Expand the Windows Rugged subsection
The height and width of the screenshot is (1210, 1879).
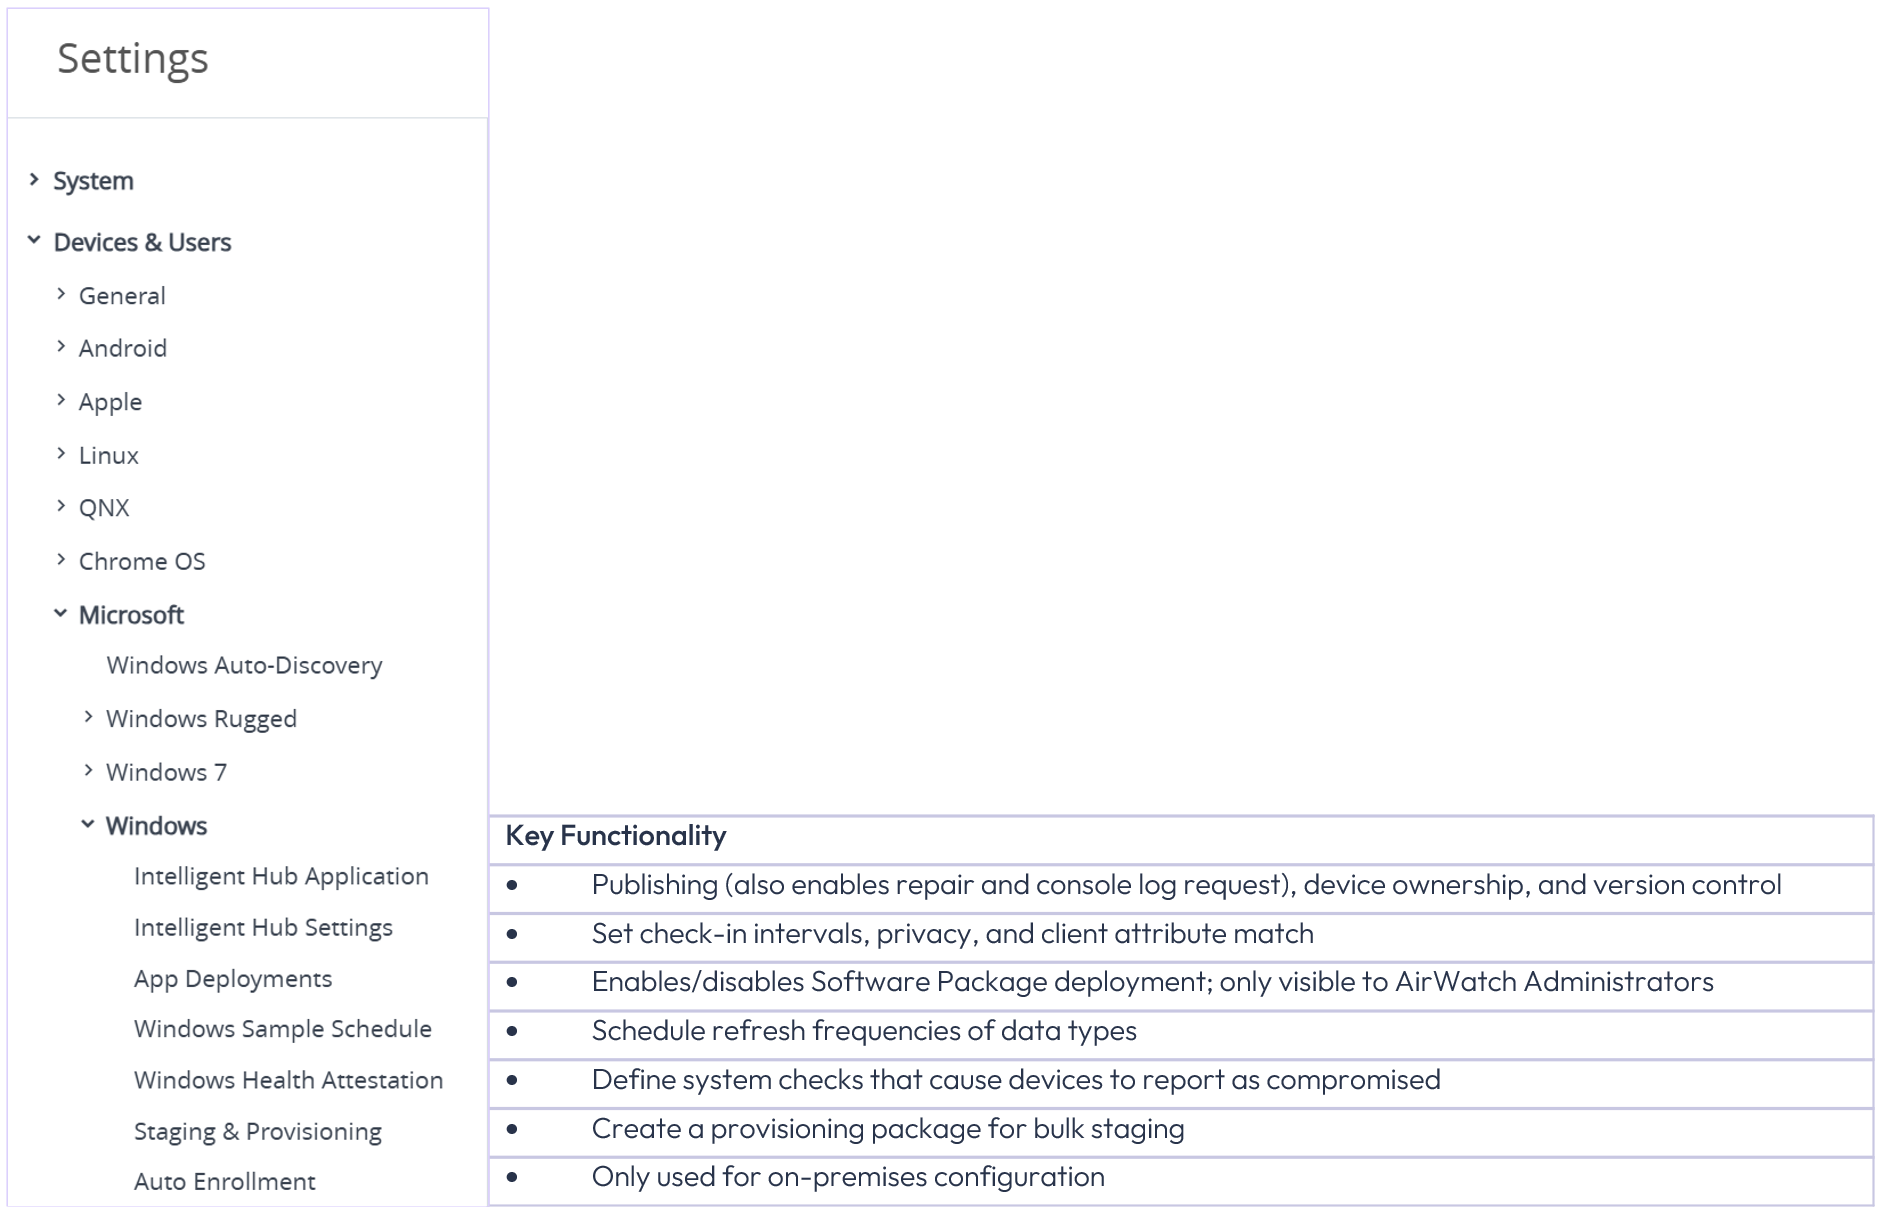(x=201, y=718)
